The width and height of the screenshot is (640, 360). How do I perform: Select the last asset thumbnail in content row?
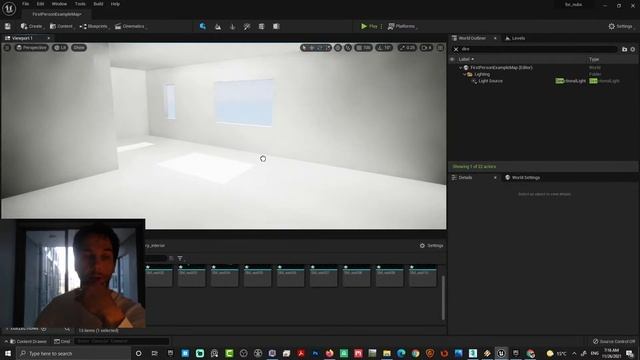(422, 276)
